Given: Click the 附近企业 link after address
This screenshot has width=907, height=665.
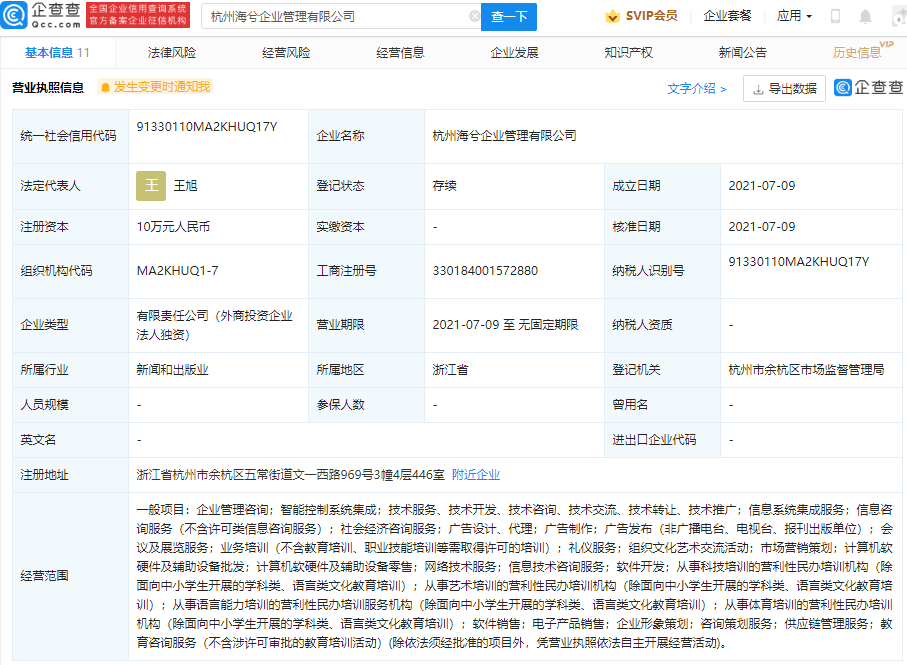Looking at the screenshot, I should point(476,475).
